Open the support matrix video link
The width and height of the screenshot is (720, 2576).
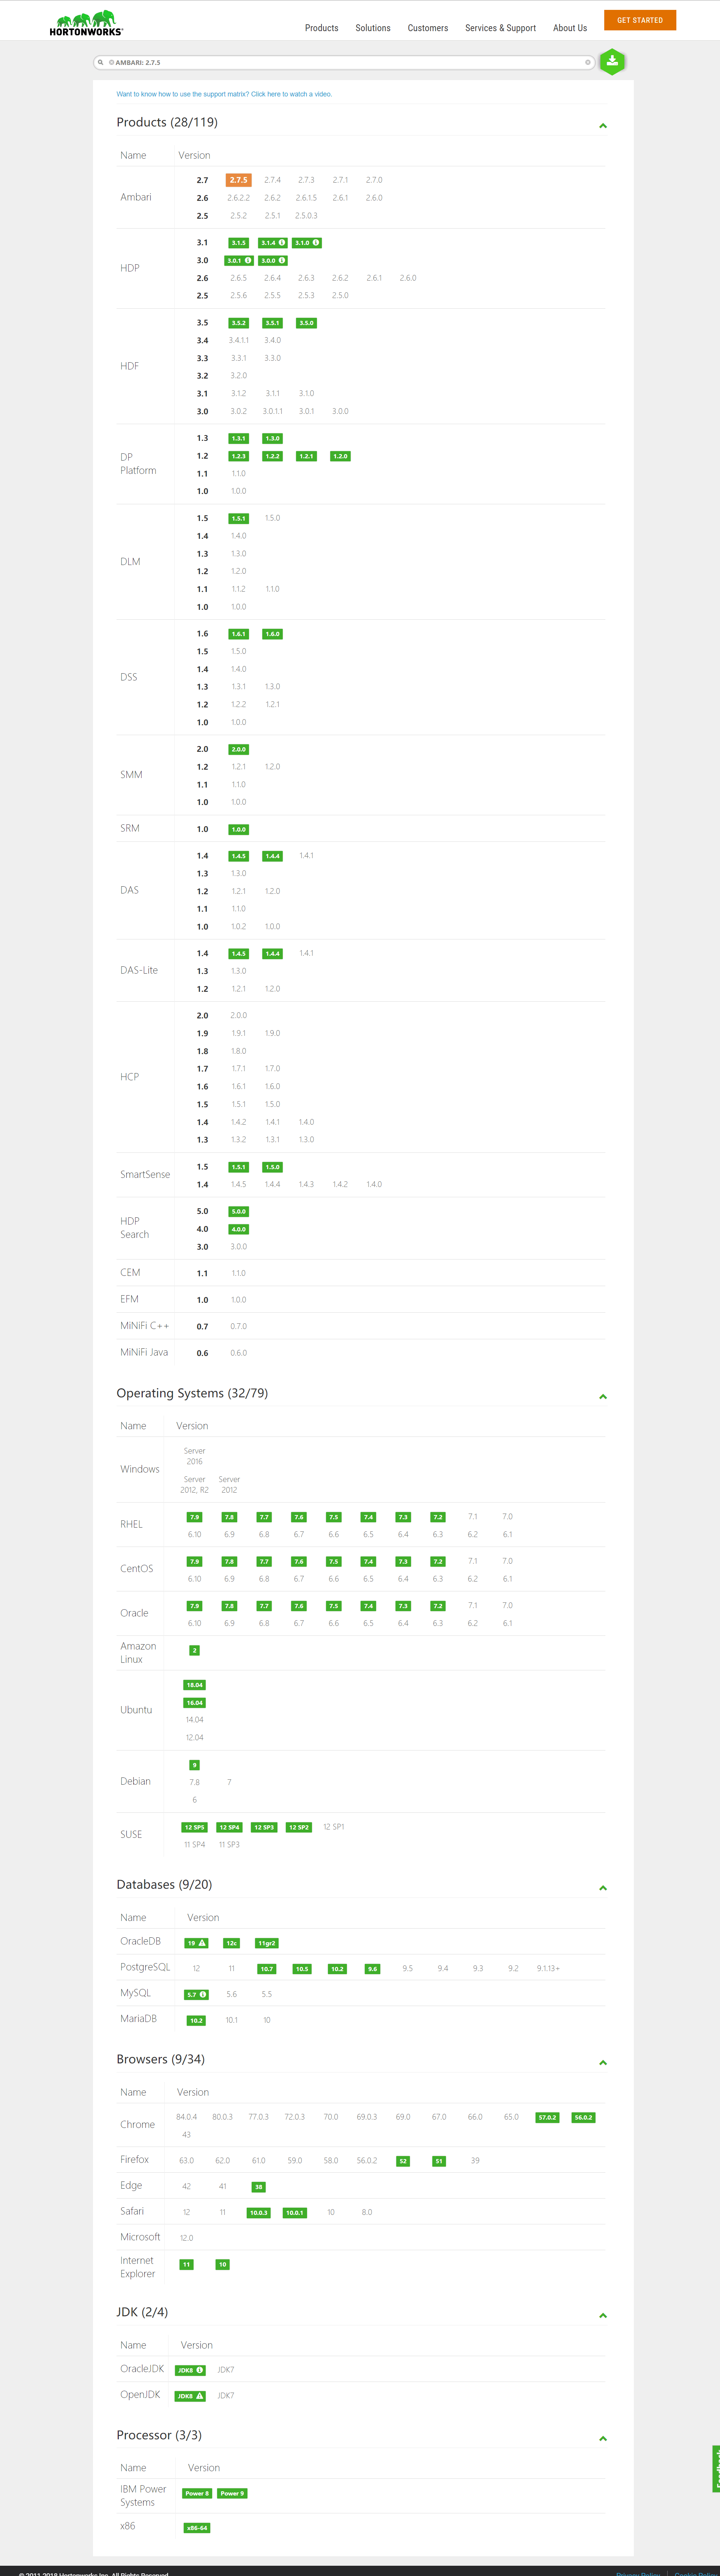coord(224,94)
